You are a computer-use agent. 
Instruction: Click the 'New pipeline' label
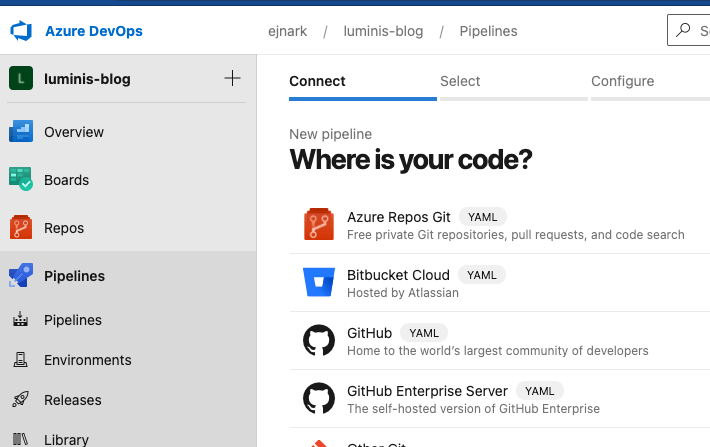coord(331,134)
